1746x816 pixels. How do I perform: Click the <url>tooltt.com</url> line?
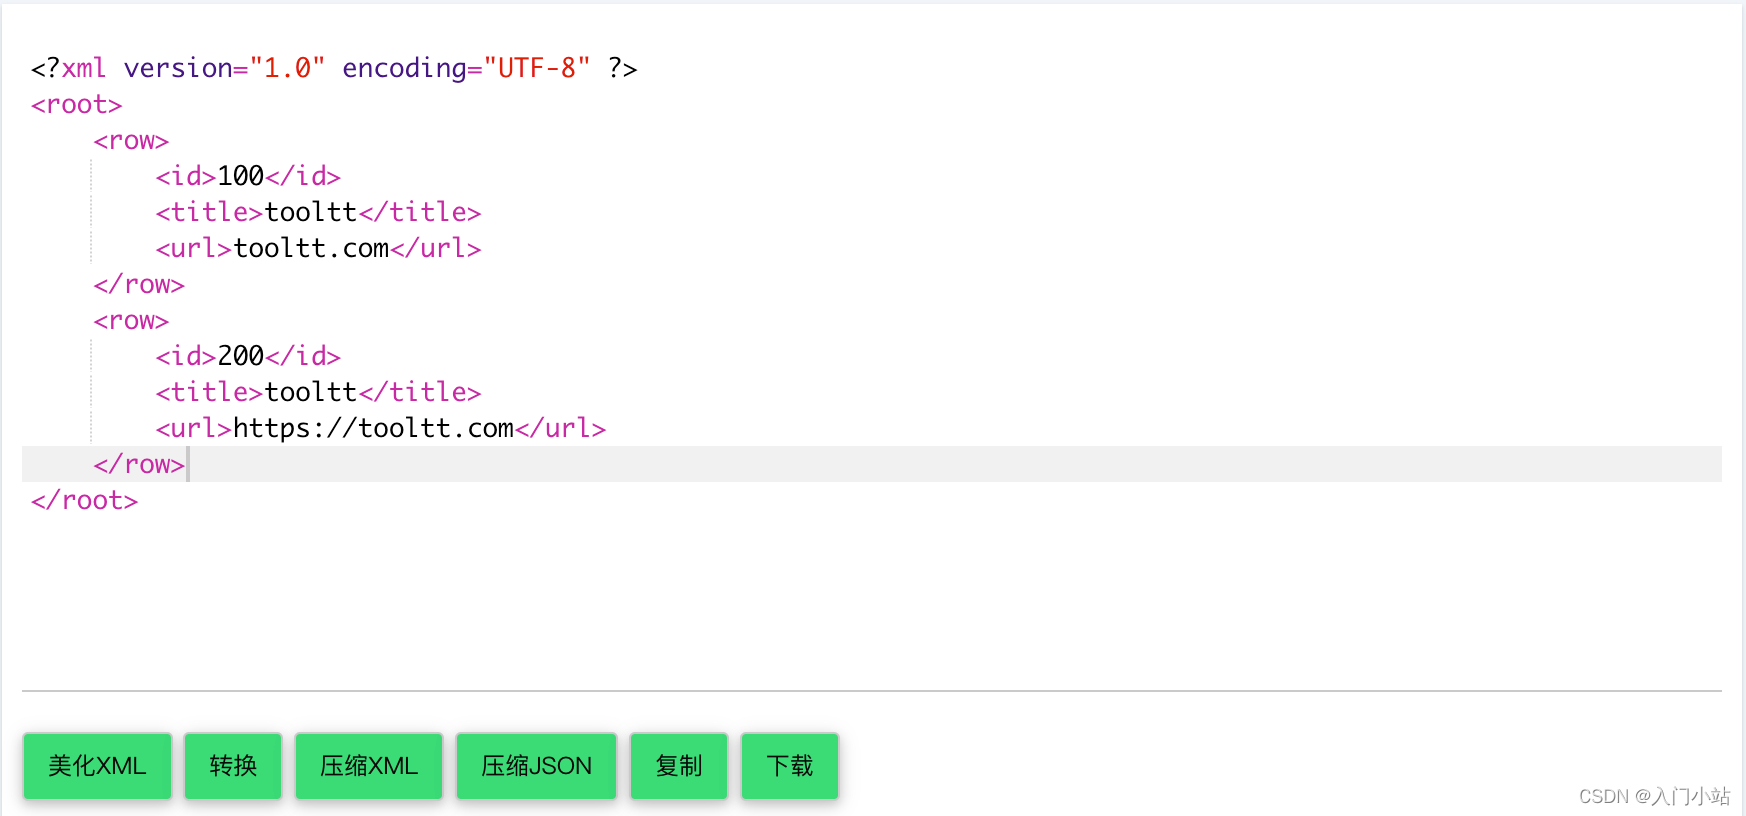tap(318, 248)
